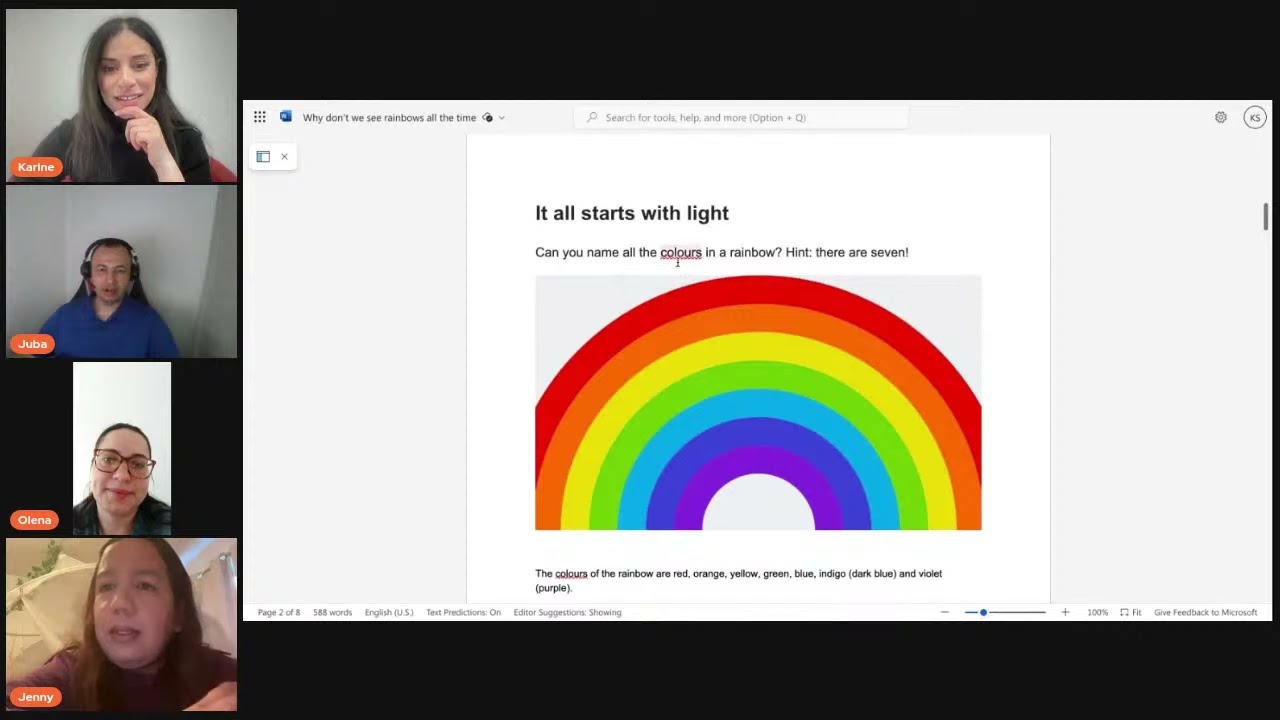Click the zoom in plus button

click(x=1065, y=612)
